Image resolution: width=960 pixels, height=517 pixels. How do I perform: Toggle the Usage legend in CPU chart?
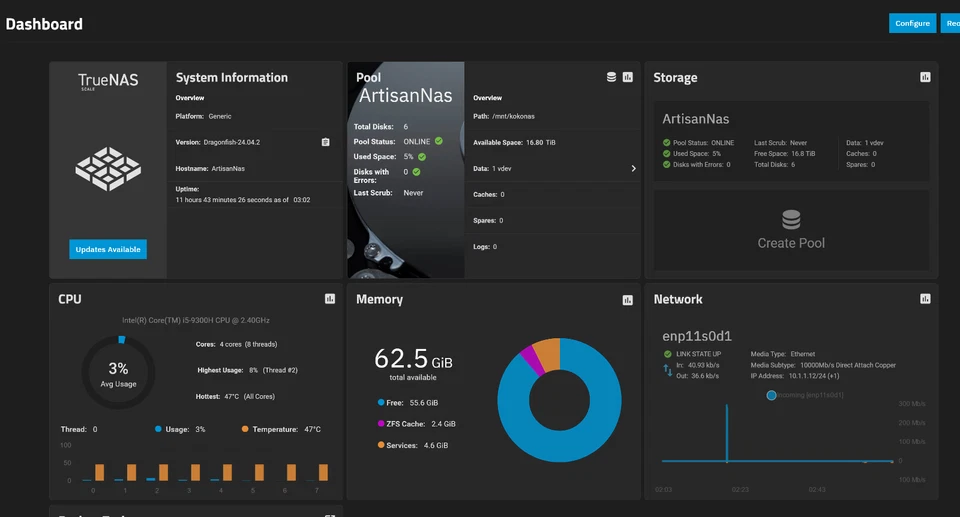159,429
